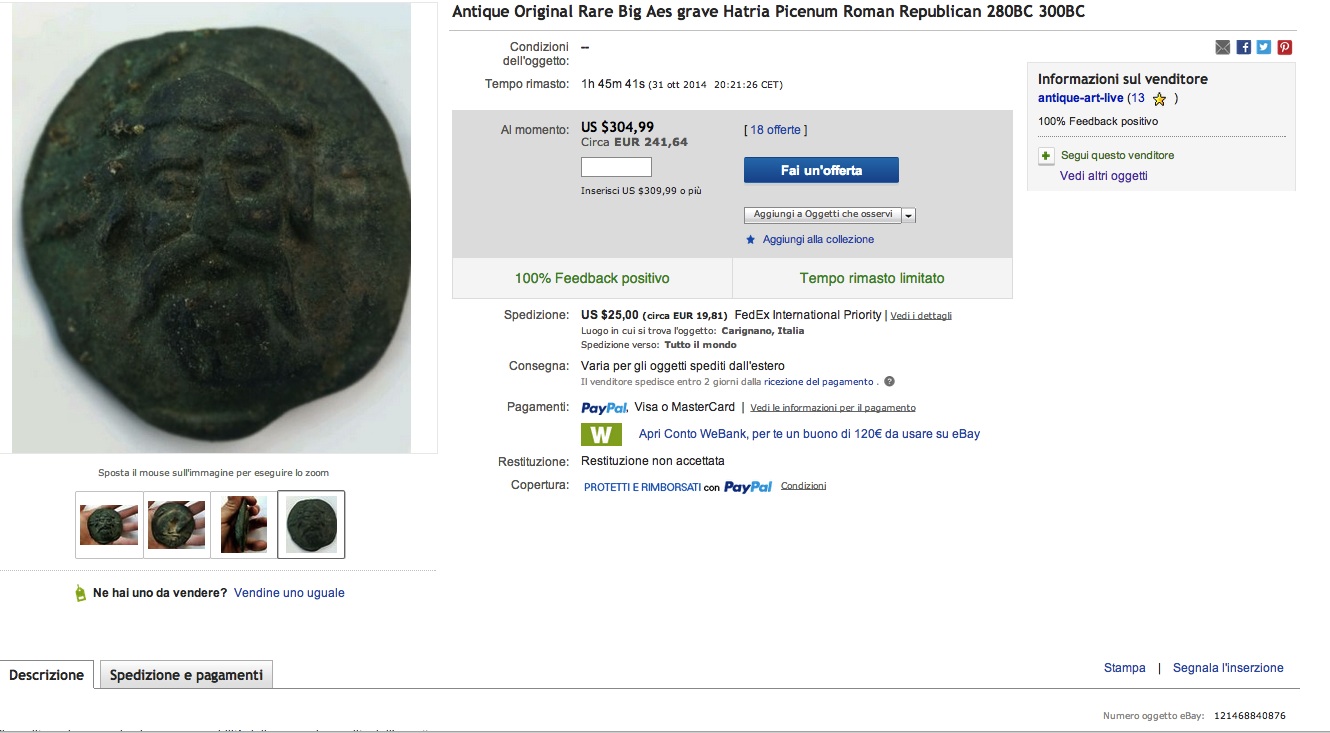The width and height of the screenshot is (1330, 733).
Task: Click the star beside Aggiungi alla collezione
Action: pyautogui.click(x=751, y=240)
